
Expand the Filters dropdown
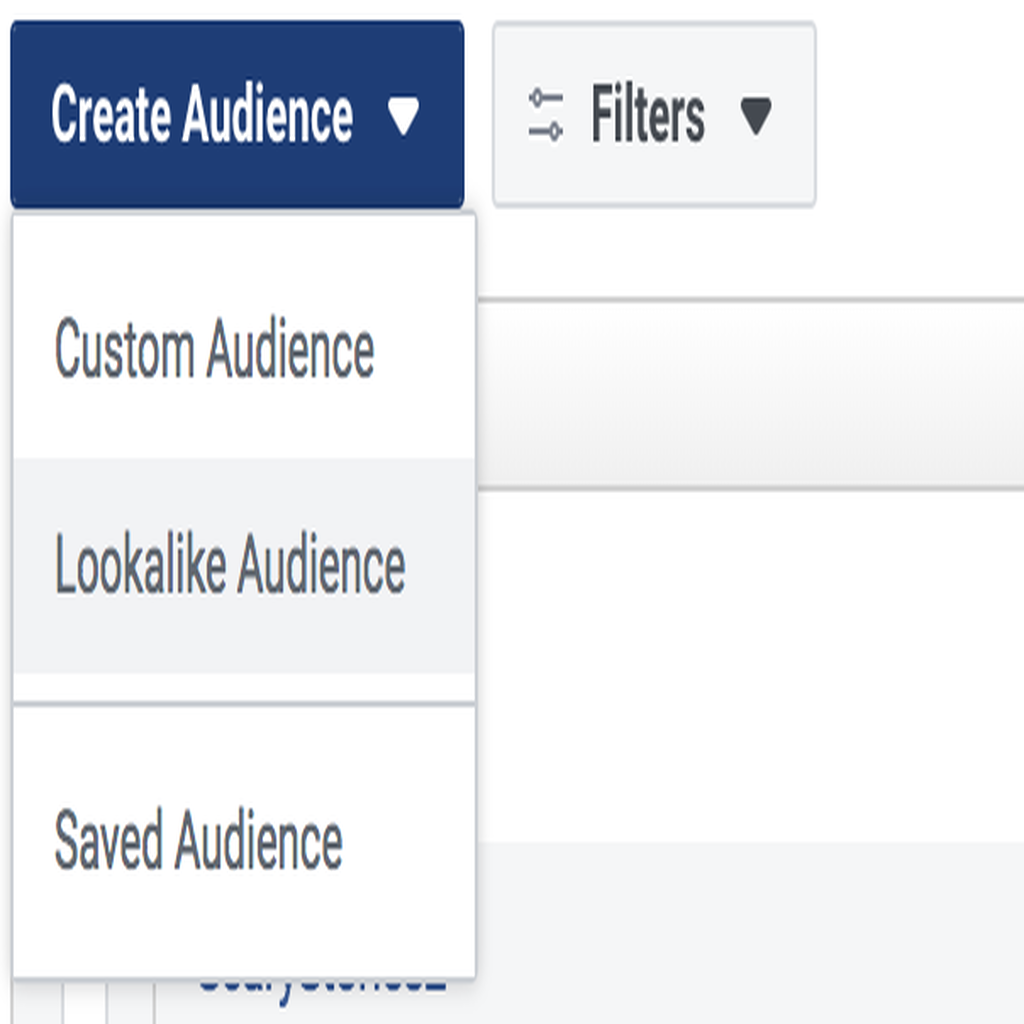(x=654, y=114)
